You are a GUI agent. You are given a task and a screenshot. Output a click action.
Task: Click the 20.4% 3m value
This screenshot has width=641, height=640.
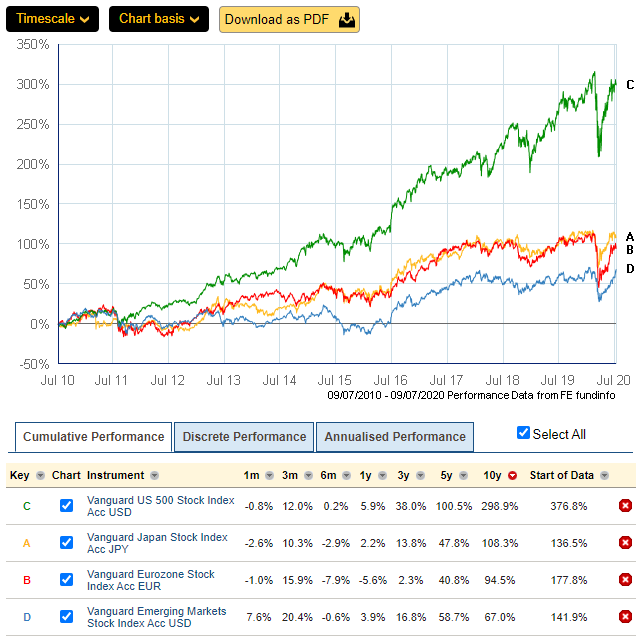[297, 617]
